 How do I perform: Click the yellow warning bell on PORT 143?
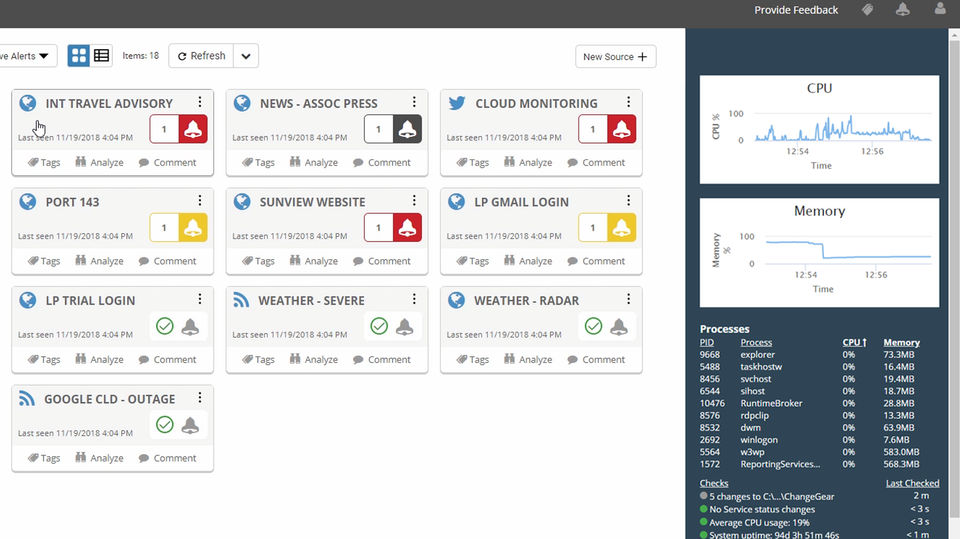193,228
